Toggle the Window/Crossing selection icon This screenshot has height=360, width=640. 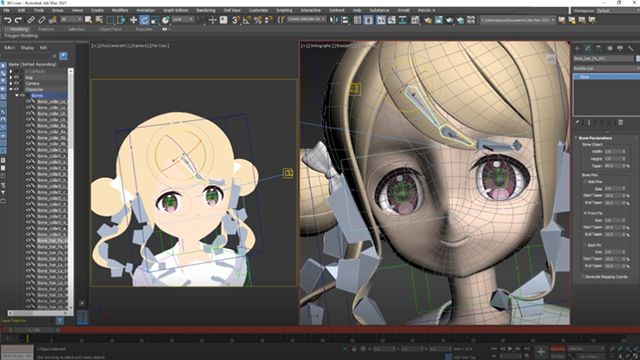(x=121, y=20)
